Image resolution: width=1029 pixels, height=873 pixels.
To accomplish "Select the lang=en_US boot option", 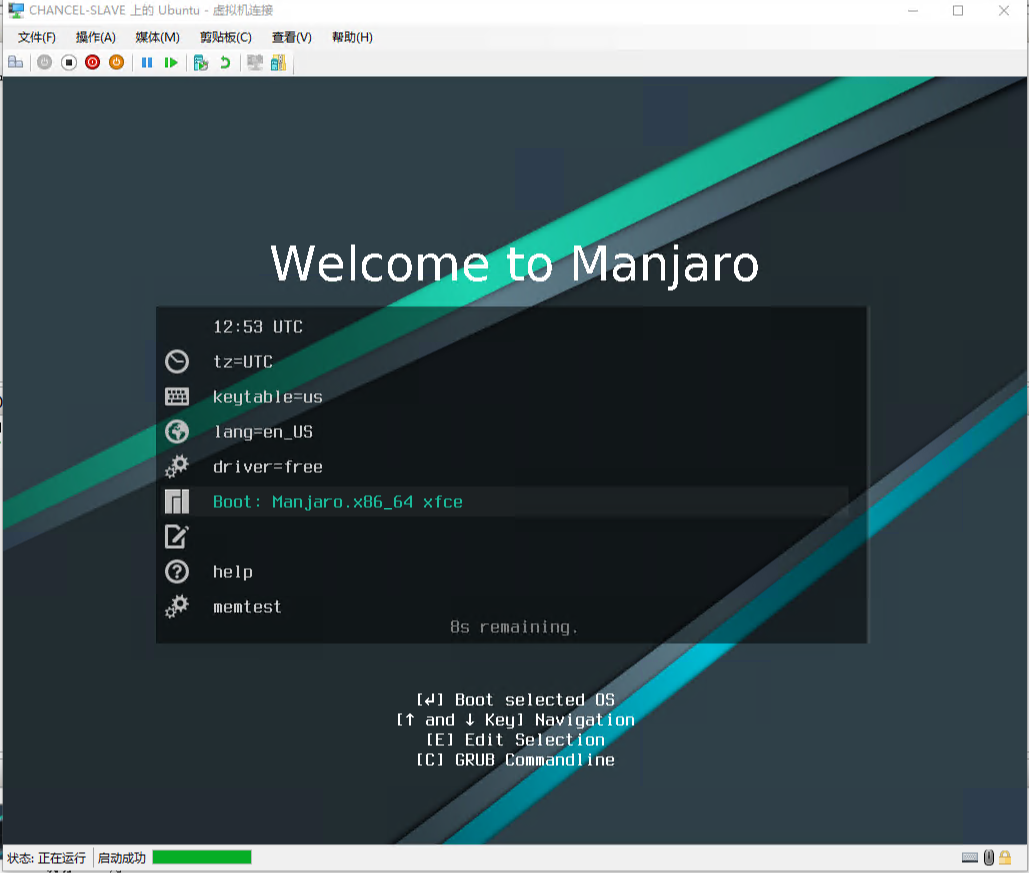I will coord(262,432).
